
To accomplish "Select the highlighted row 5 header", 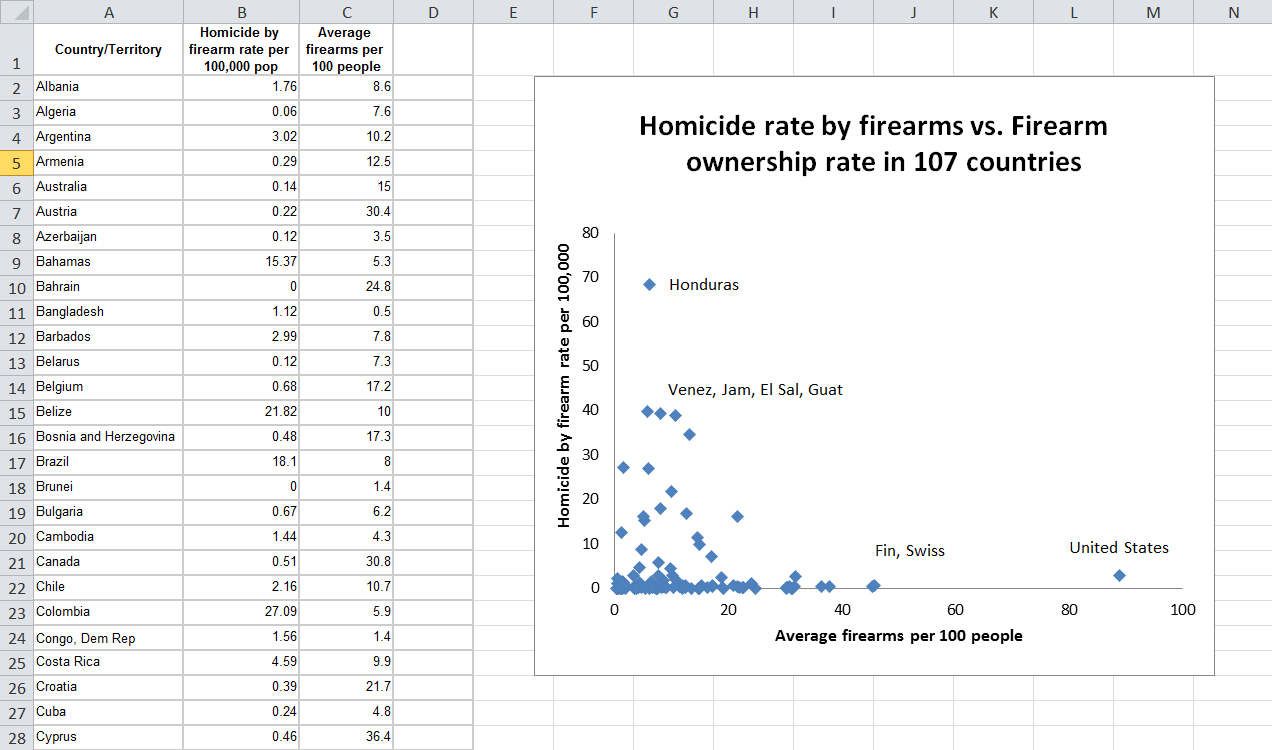I will click(x=16, y=162).
